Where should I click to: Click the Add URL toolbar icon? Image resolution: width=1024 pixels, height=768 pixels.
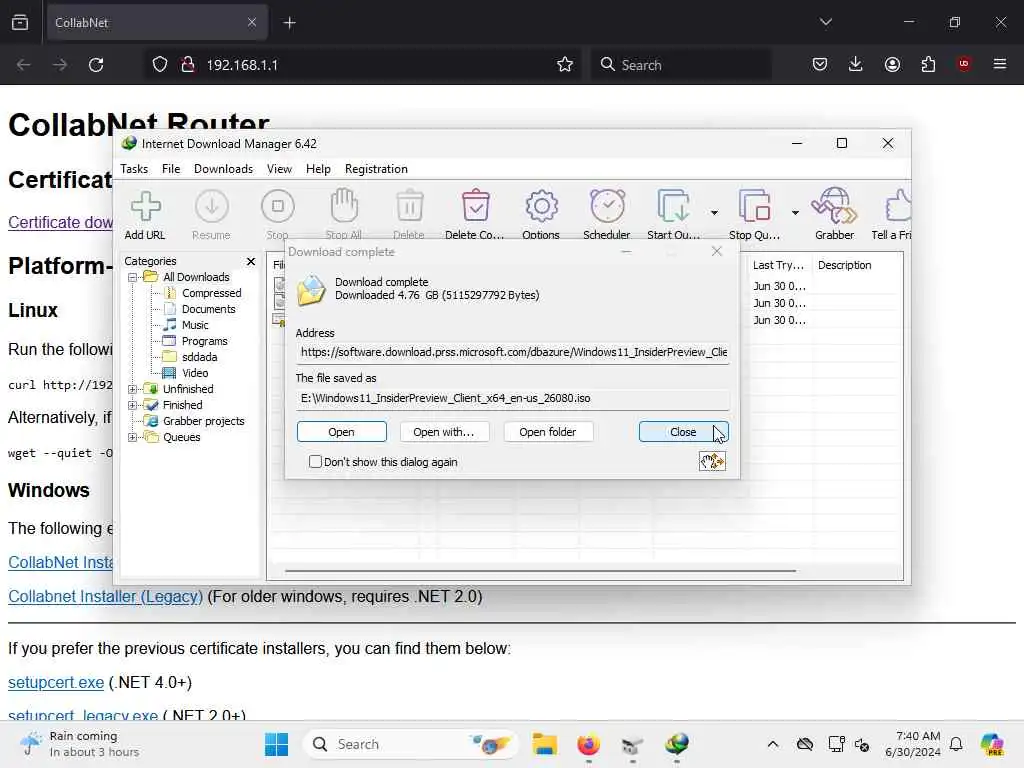pyautogui.click(x=145, y=214)
